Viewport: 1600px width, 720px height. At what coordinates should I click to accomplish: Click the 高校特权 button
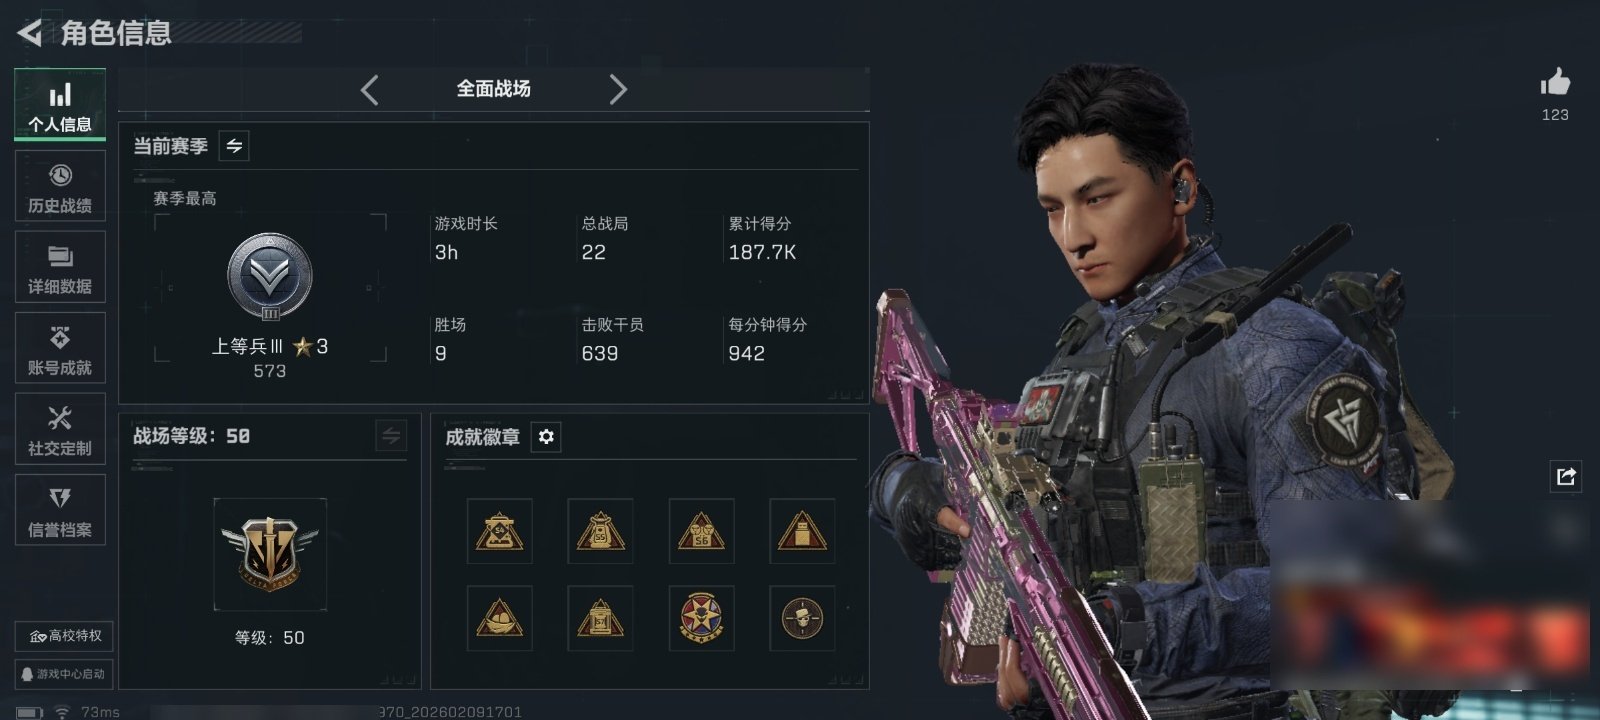[x=65, y=636]
